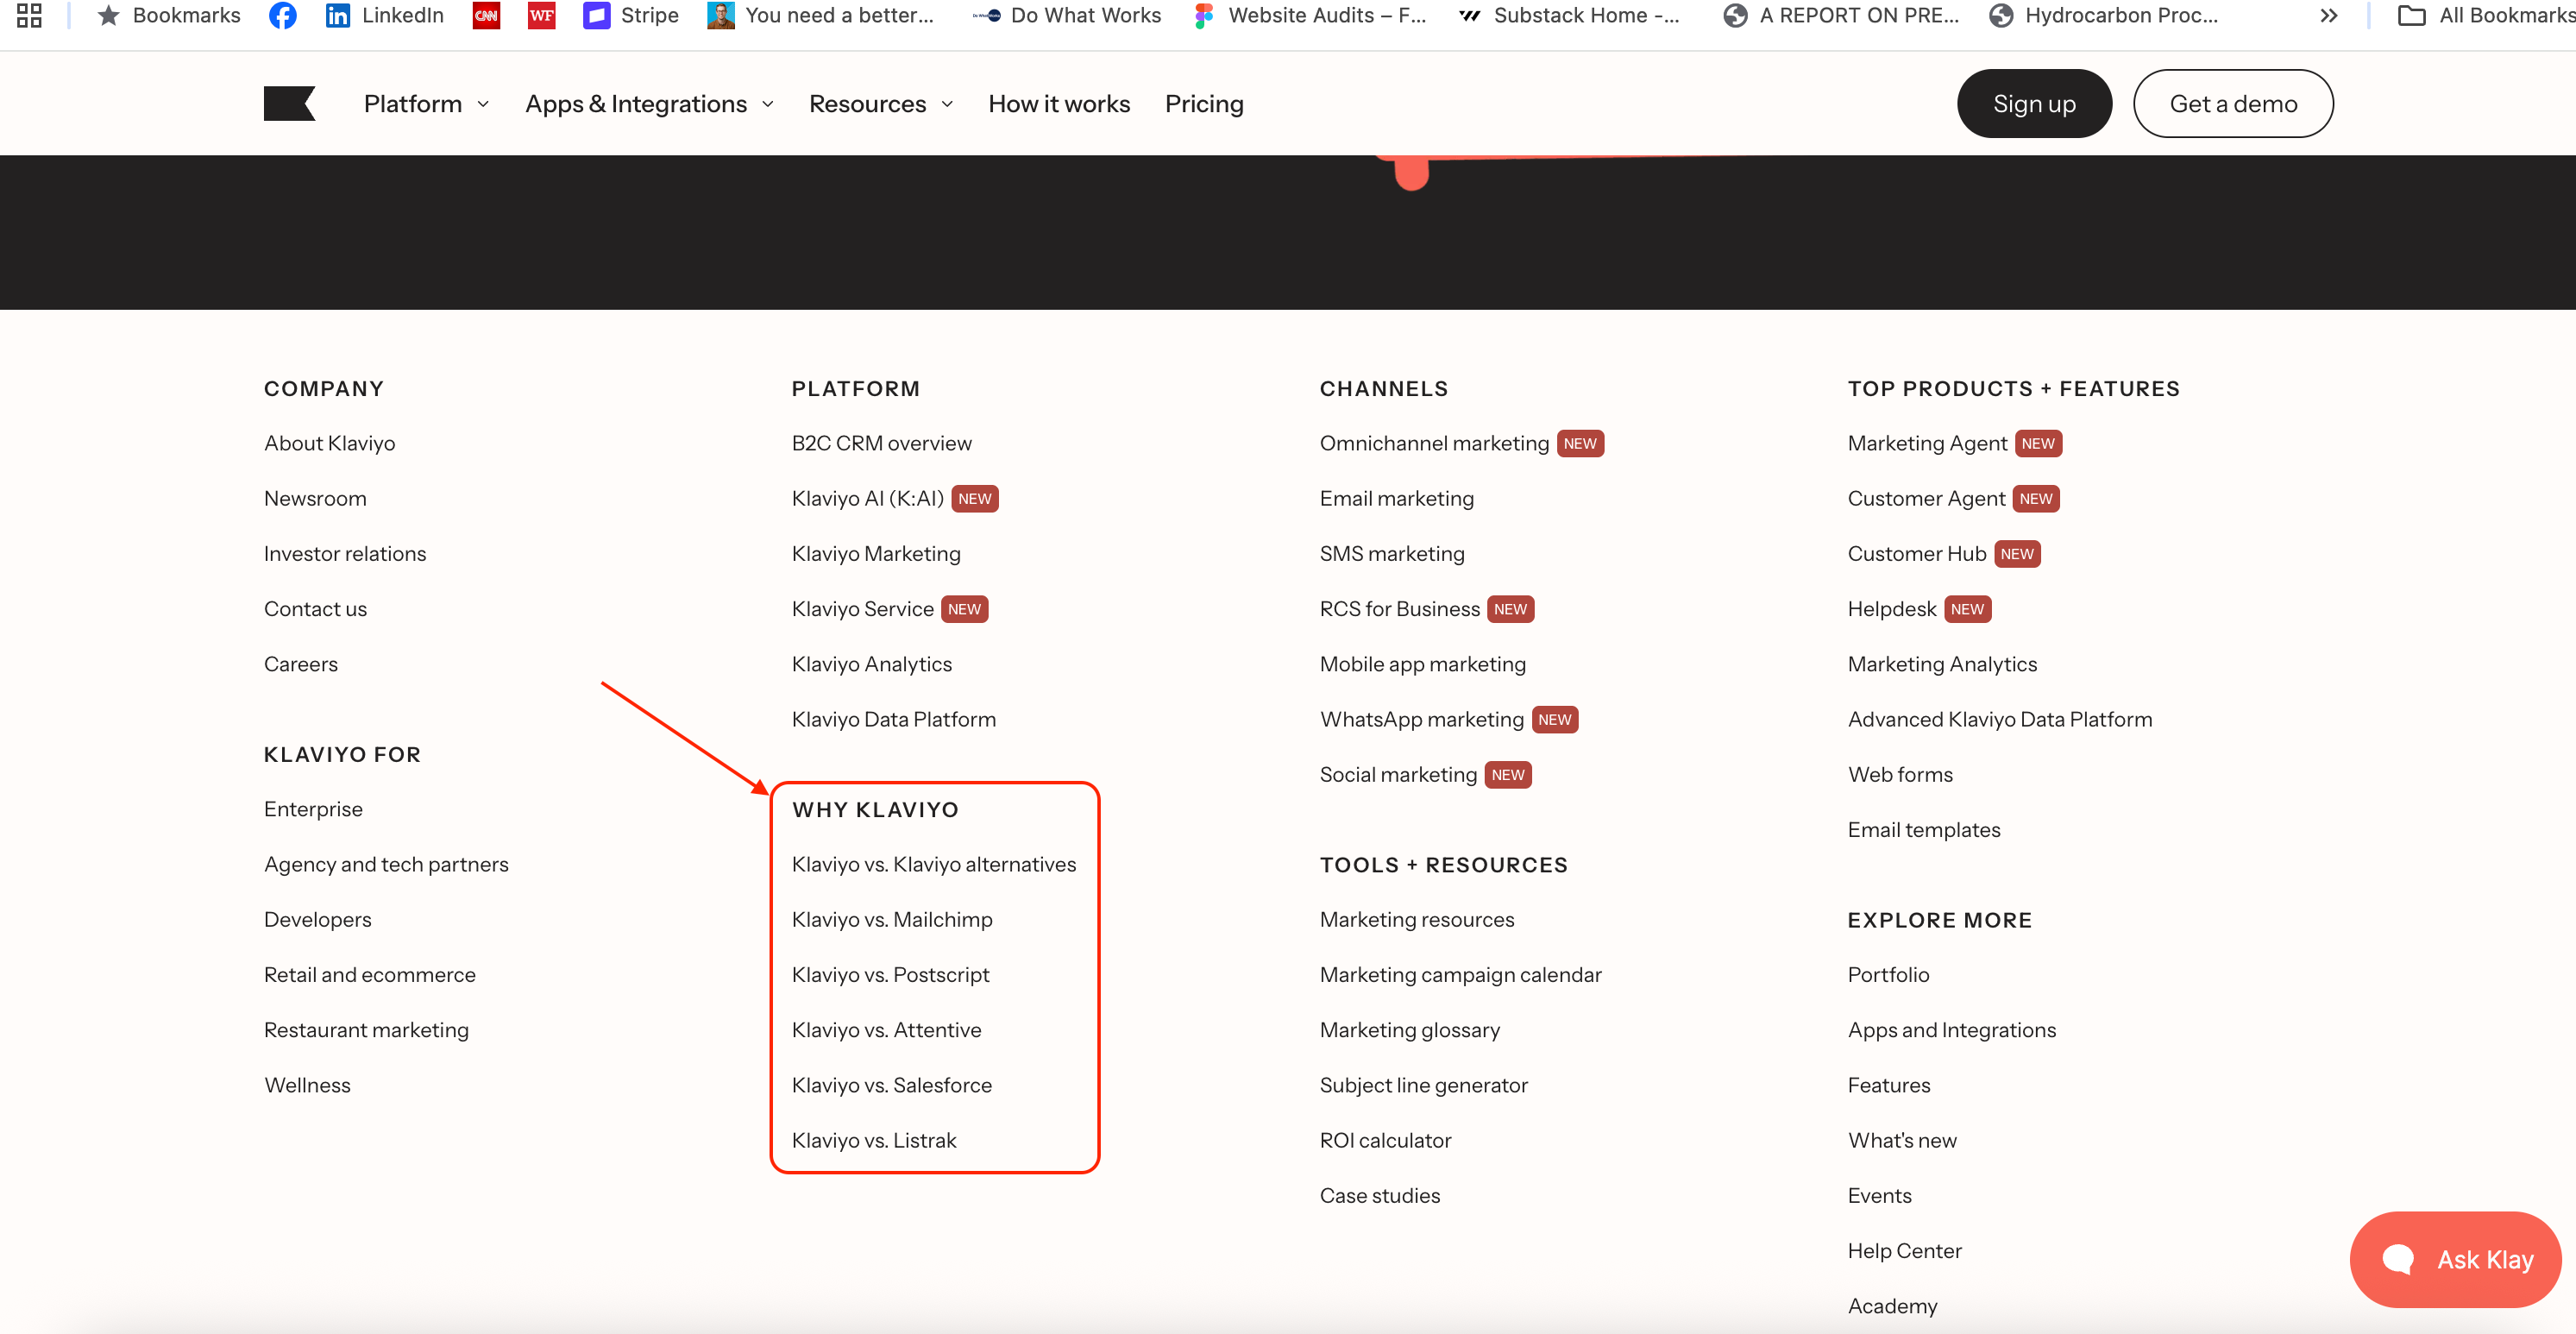Open the Wellness footer link
The width and height of the screenshot is (2576, 1334).
pyautogui.click(x=307, y=1085)
